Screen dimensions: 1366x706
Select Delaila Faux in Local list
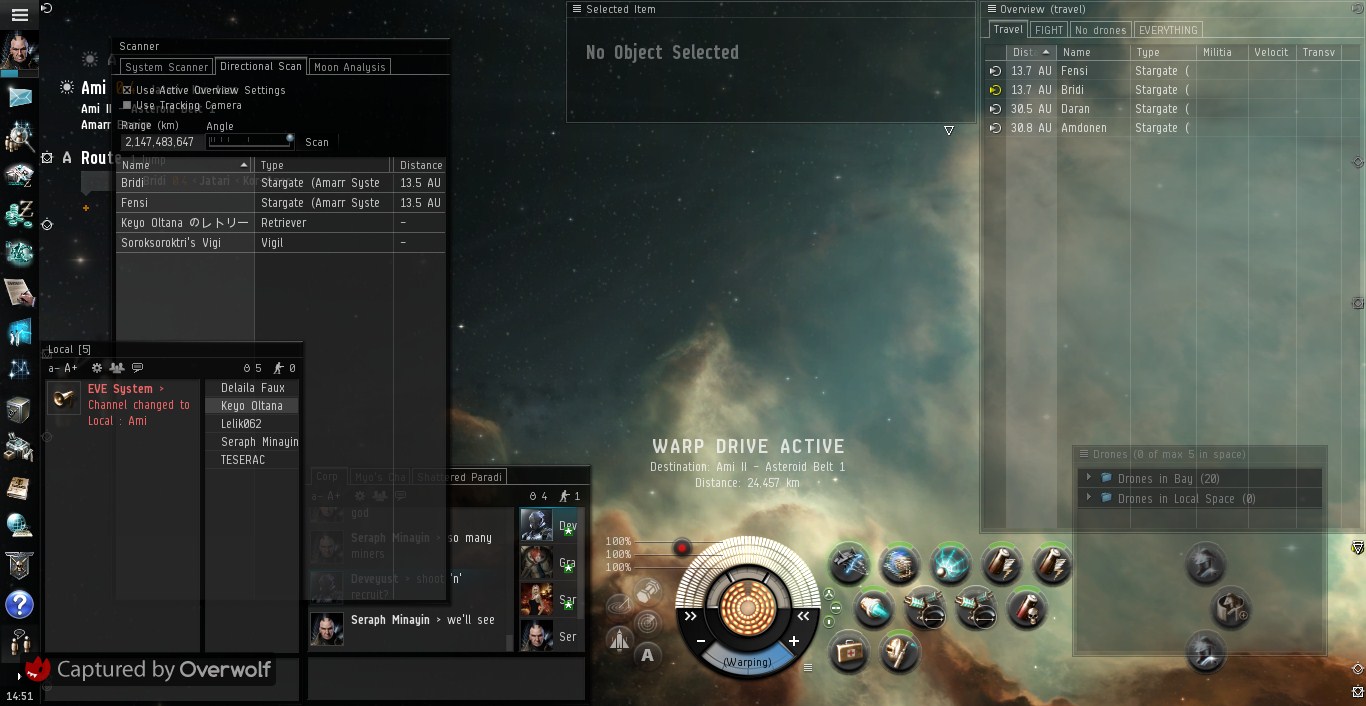(252, 388)
